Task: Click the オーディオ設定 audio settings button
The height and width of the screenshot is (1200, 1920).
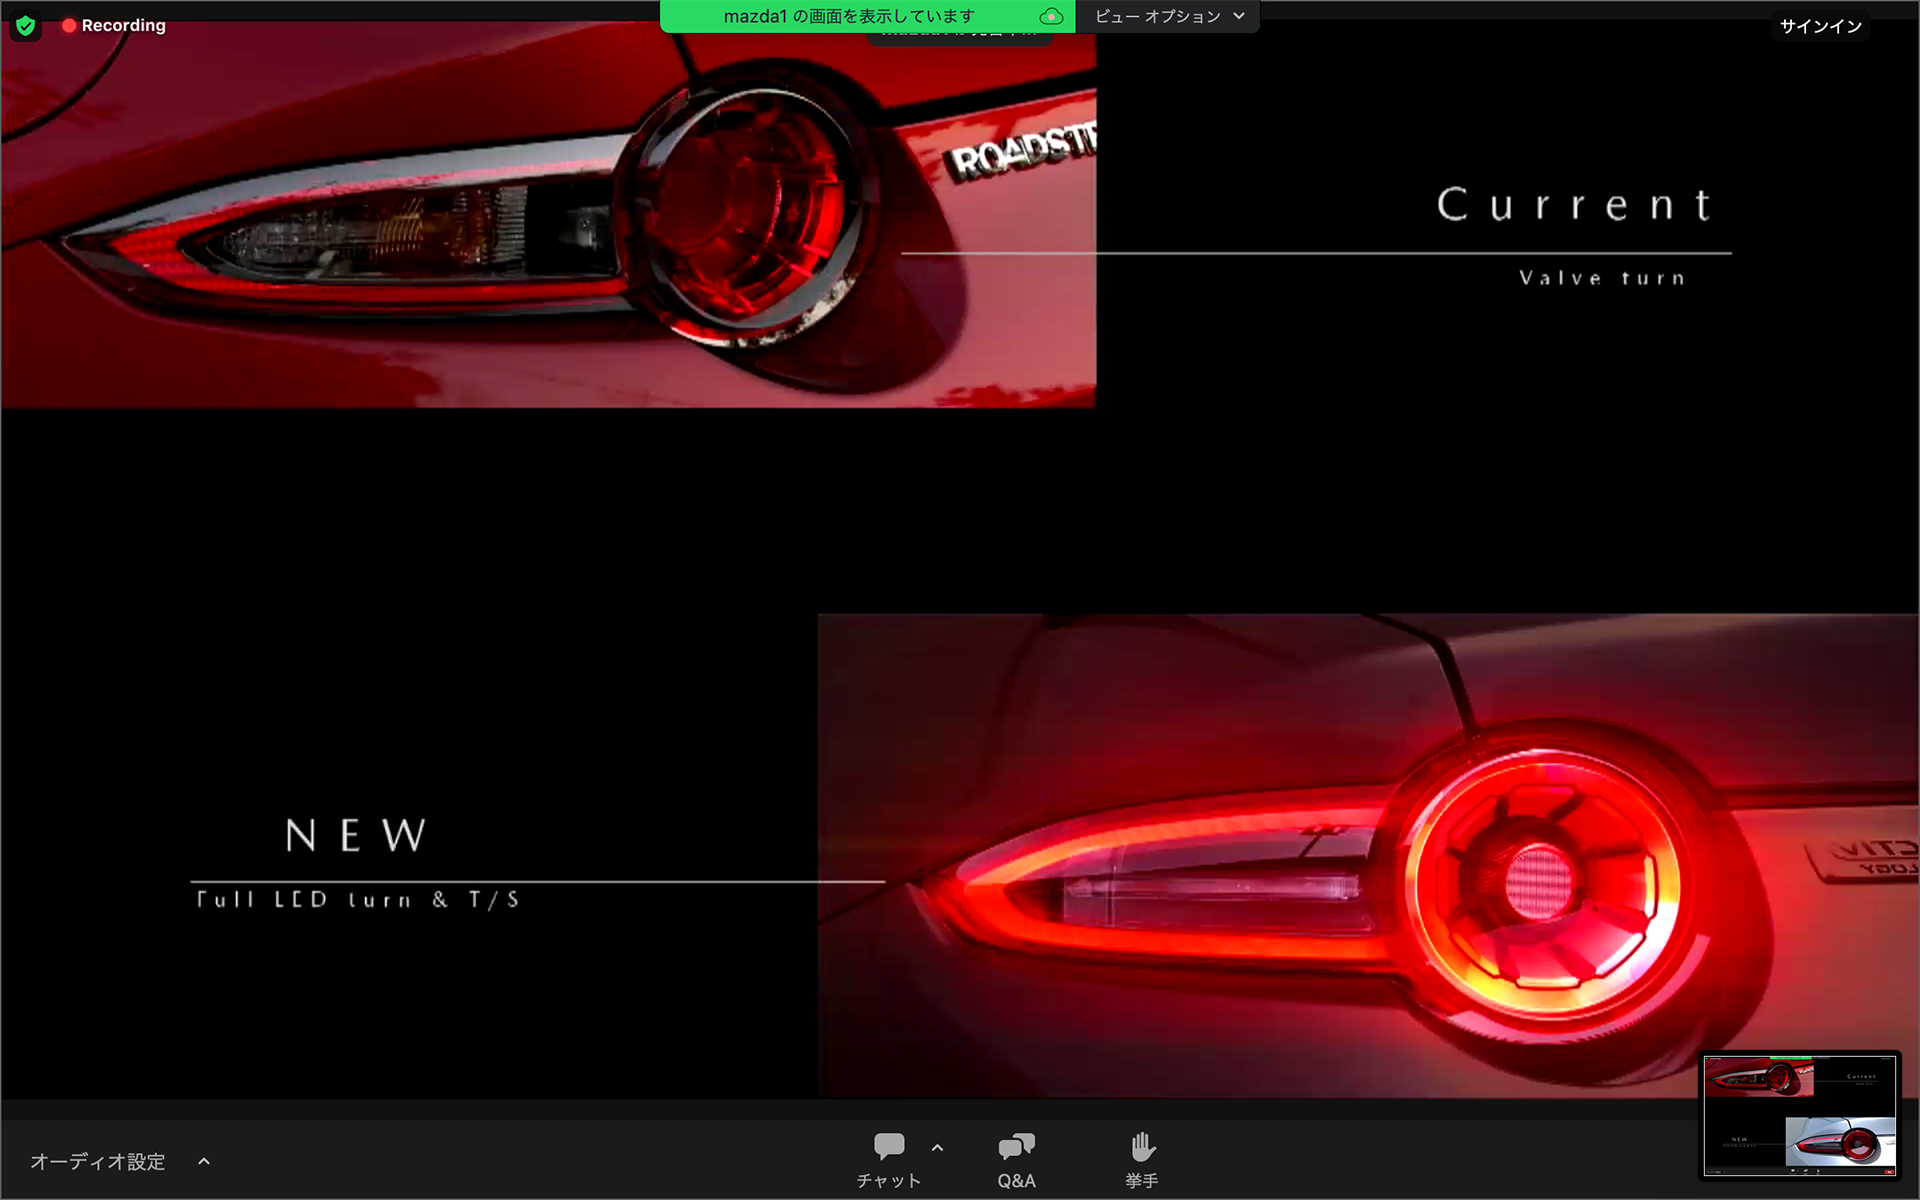Action: coord(98,1161)
